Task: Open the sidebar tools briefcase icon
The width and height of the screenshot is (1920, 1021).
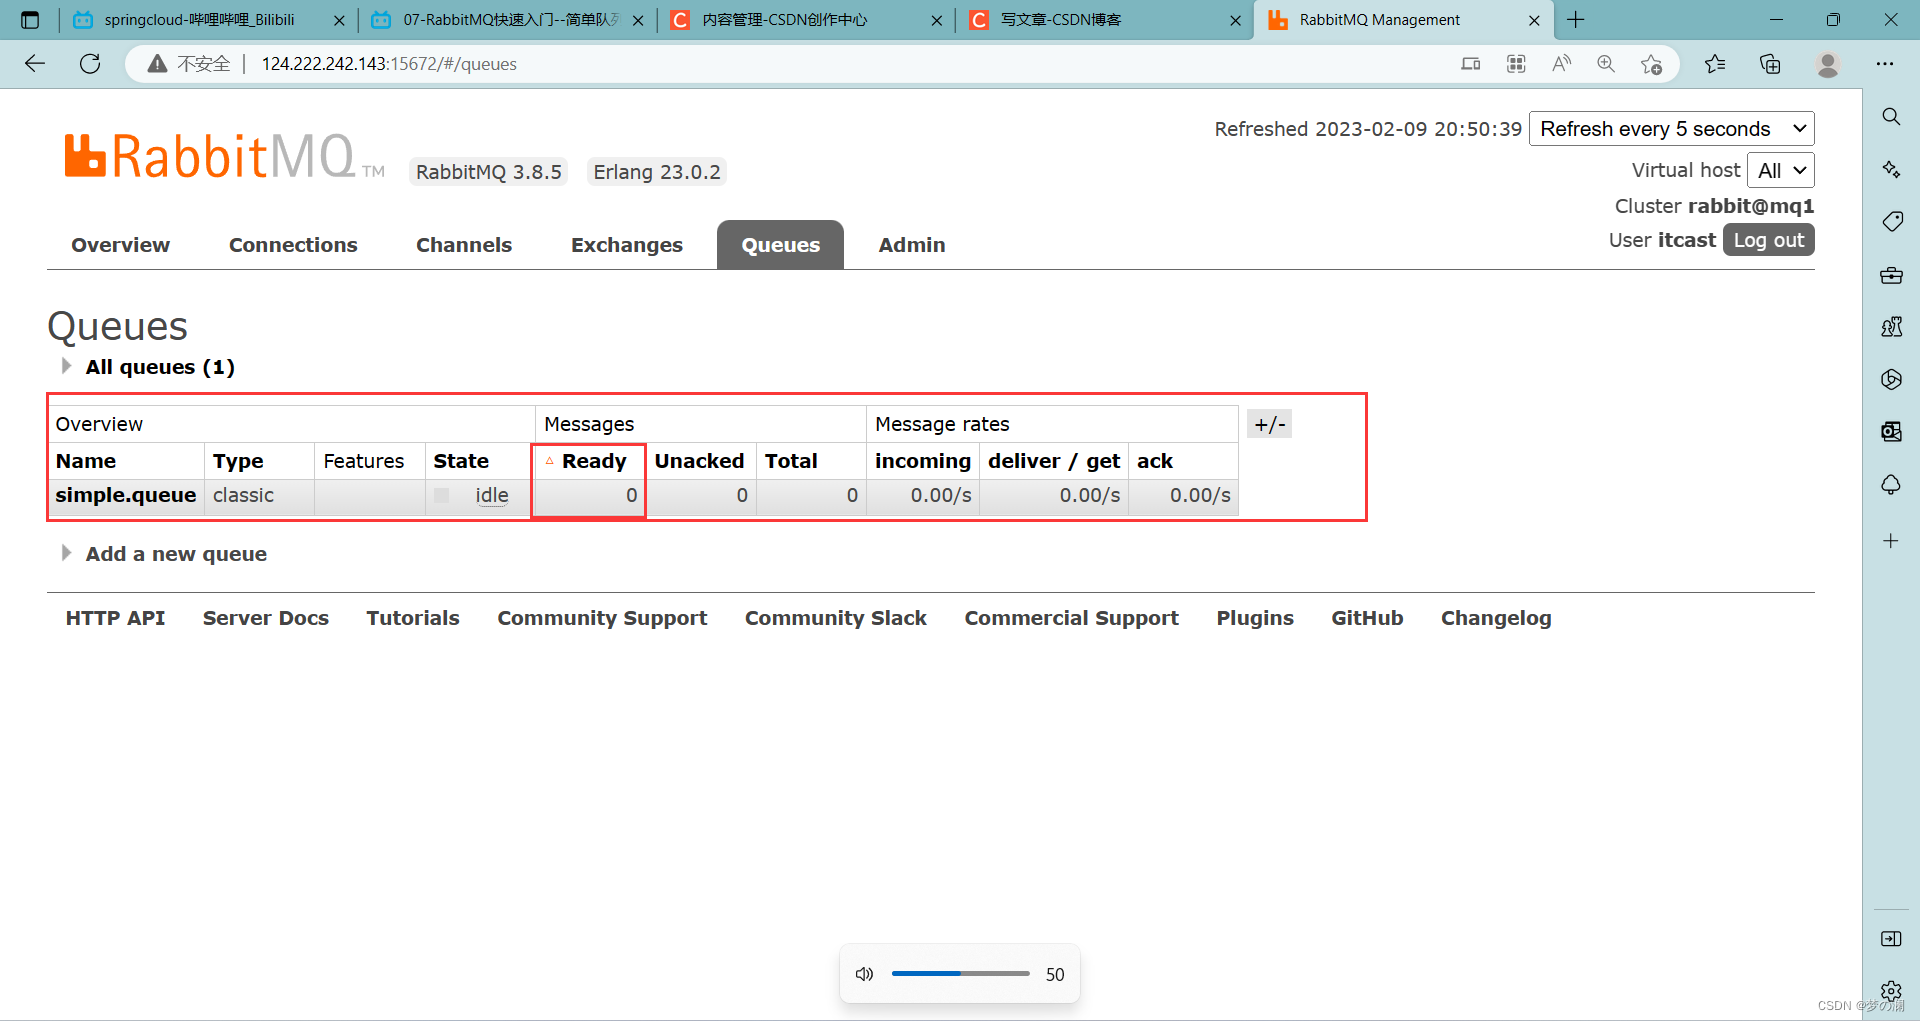Action: coord(1891,275)
